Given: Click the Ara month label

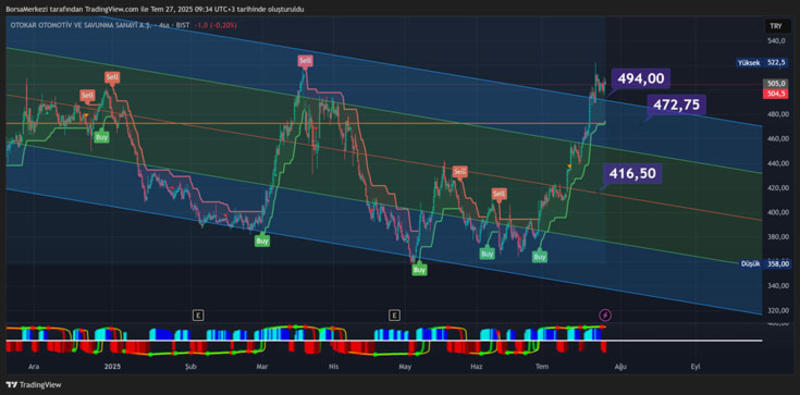Looking at the screenshot, I should (x=34, y=366).
